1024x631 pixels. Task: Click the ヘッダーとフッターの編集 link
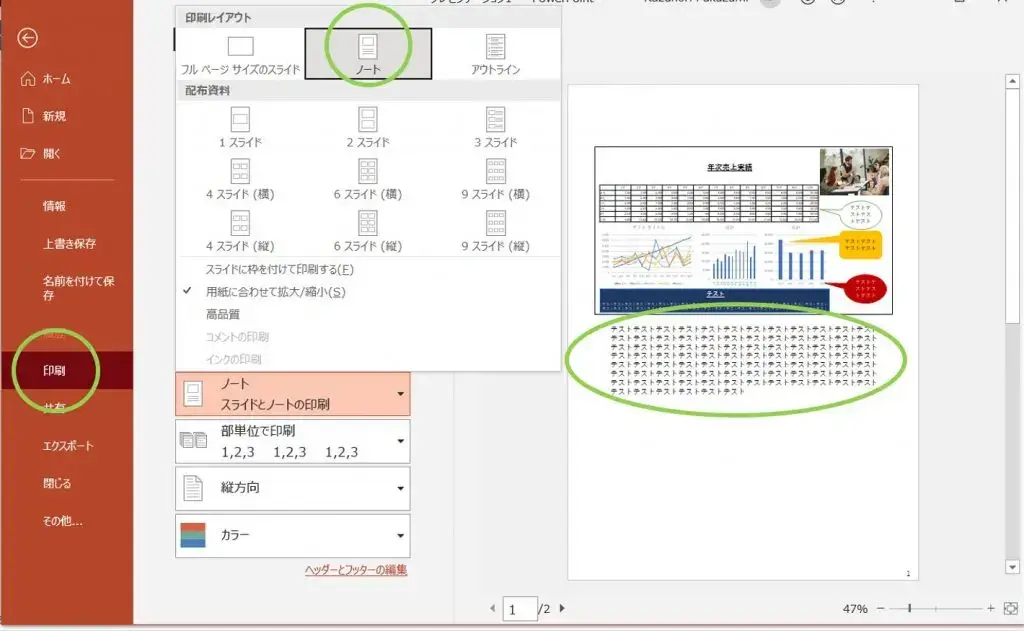[x=356, y=570]
